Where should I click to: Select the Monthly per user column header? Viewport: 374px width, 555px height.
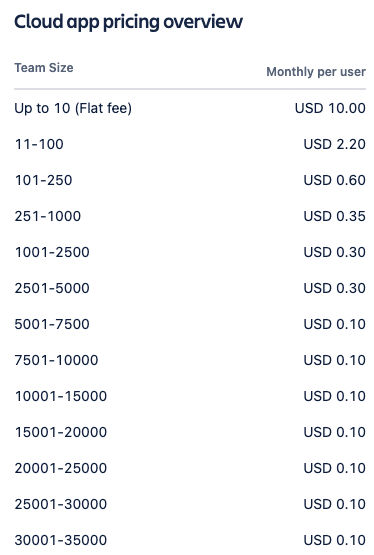(316, 72)
